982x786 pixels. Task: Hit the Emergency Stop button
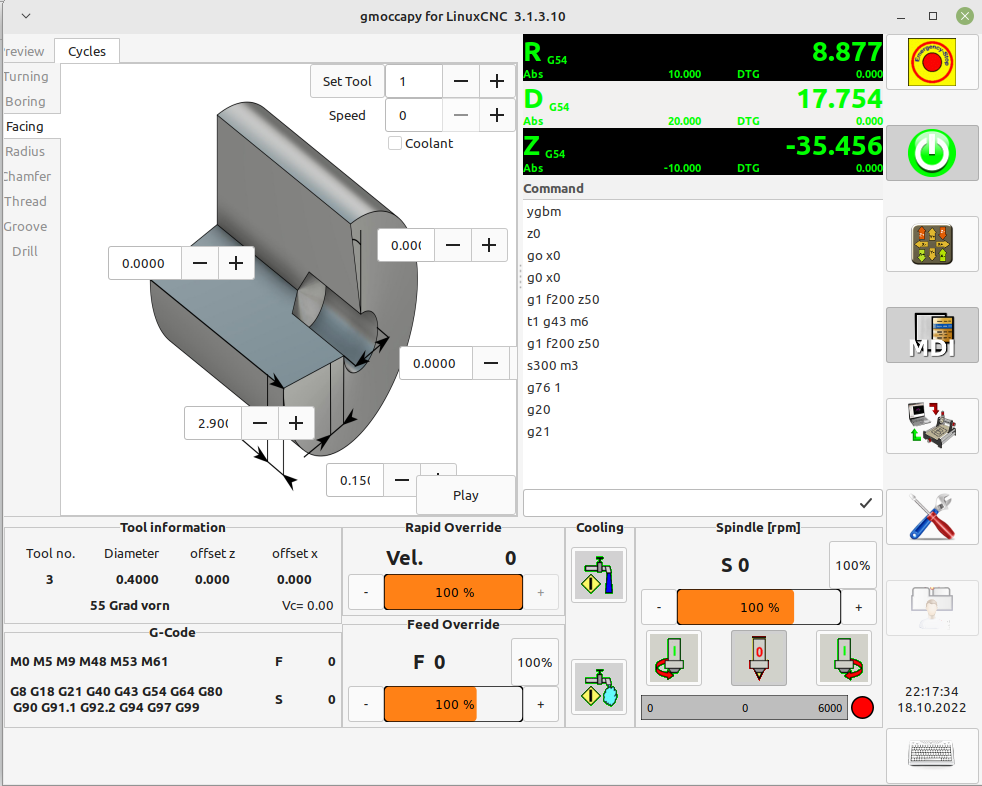click(x=932, y=62)
